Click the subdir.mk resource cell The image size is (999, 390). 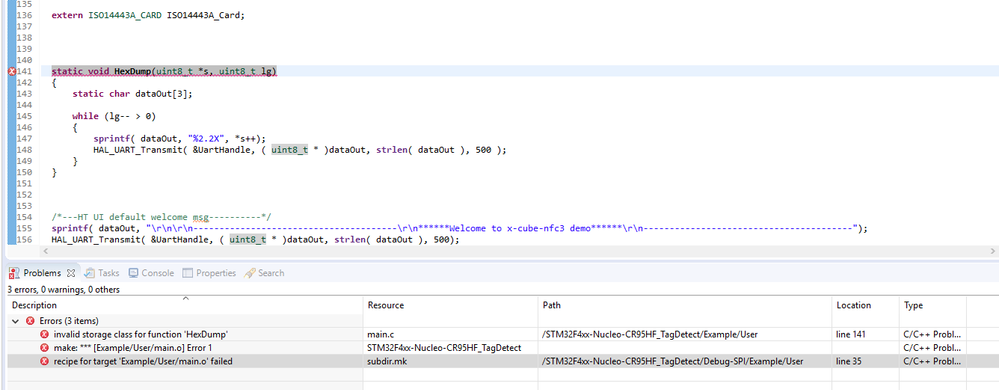(x=387, y=361)
